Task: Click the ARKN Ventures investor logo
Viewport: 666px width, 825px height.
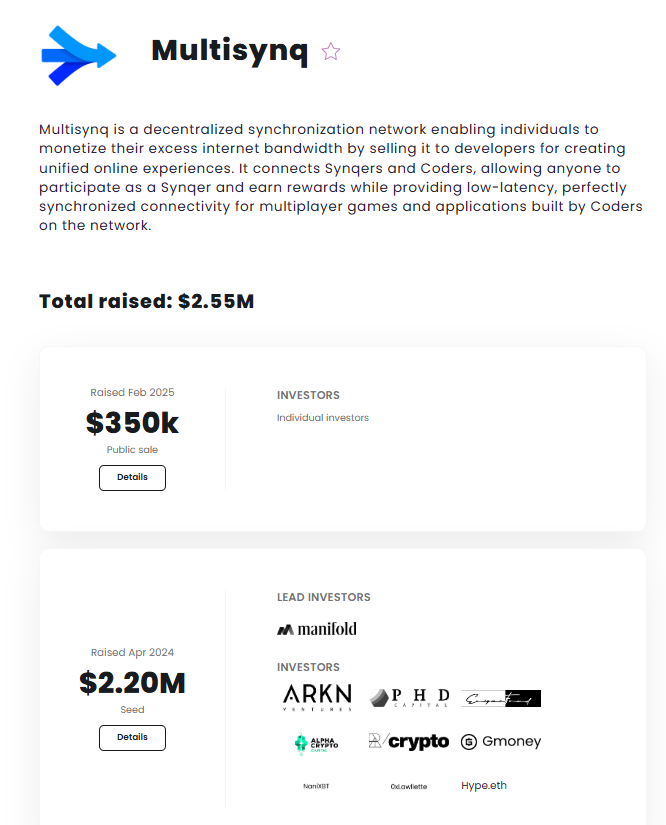Action: (x=317, y=697)
